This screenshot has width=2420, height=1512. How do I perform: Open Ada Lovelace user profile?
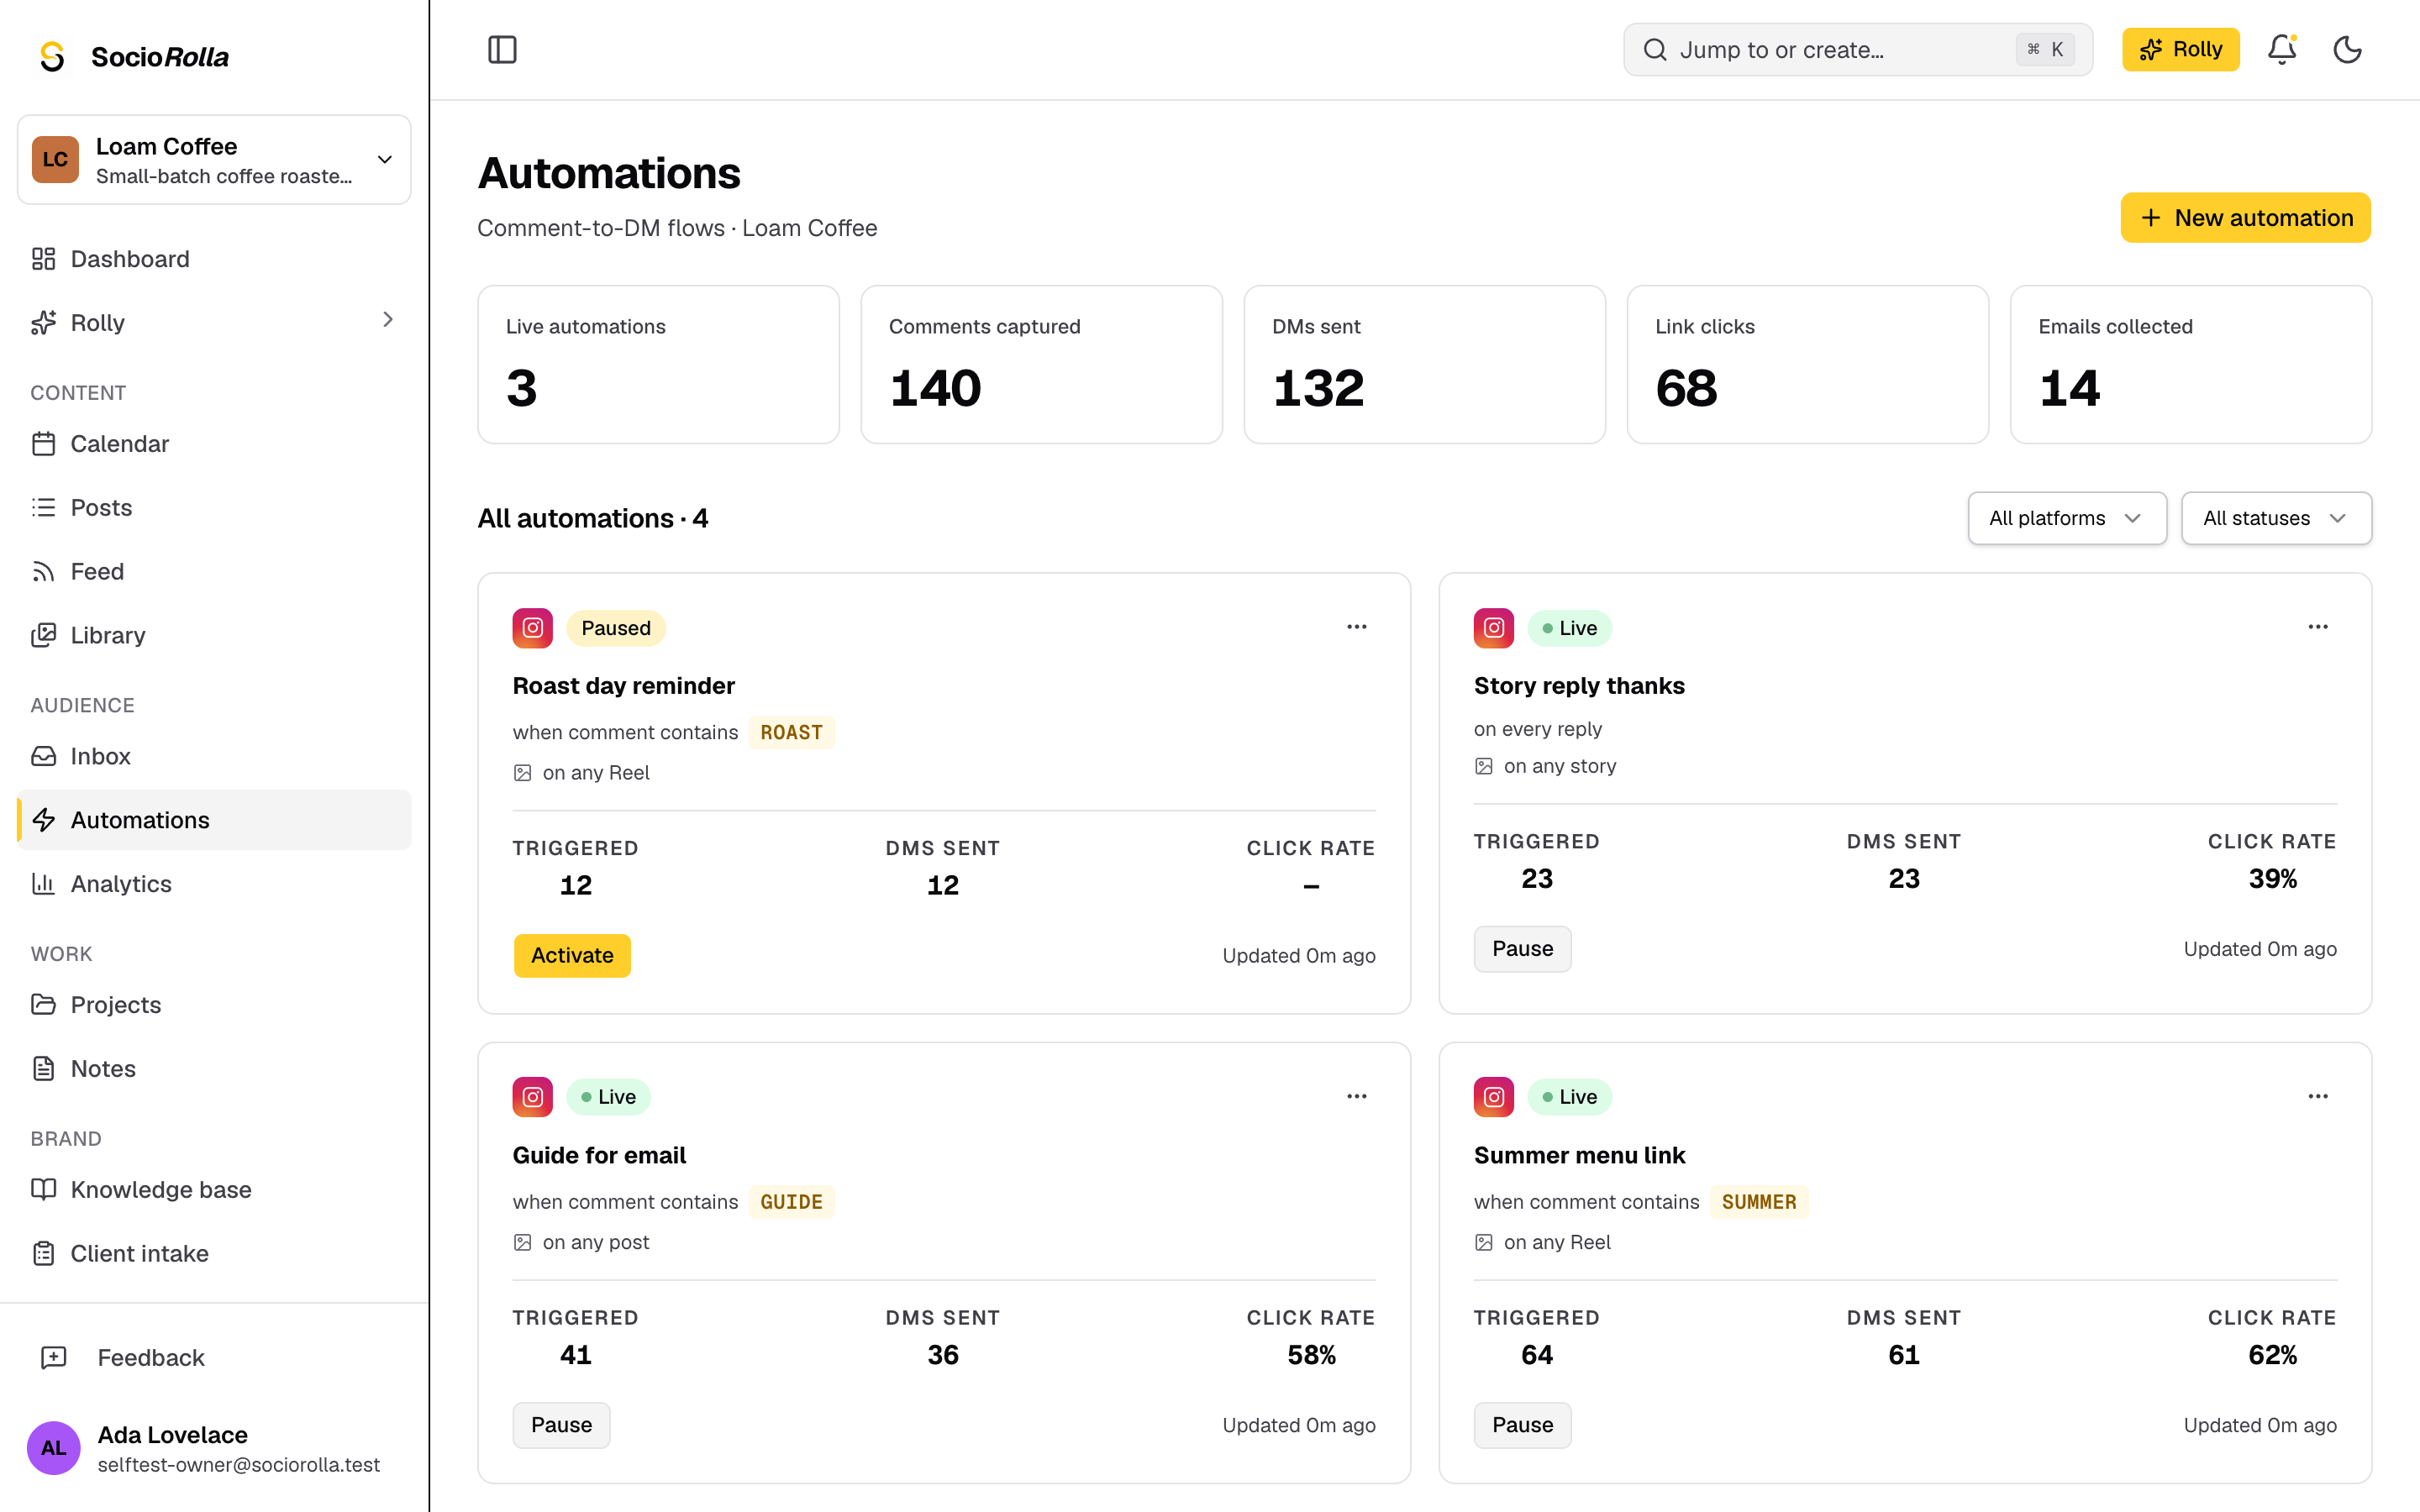214,1448
